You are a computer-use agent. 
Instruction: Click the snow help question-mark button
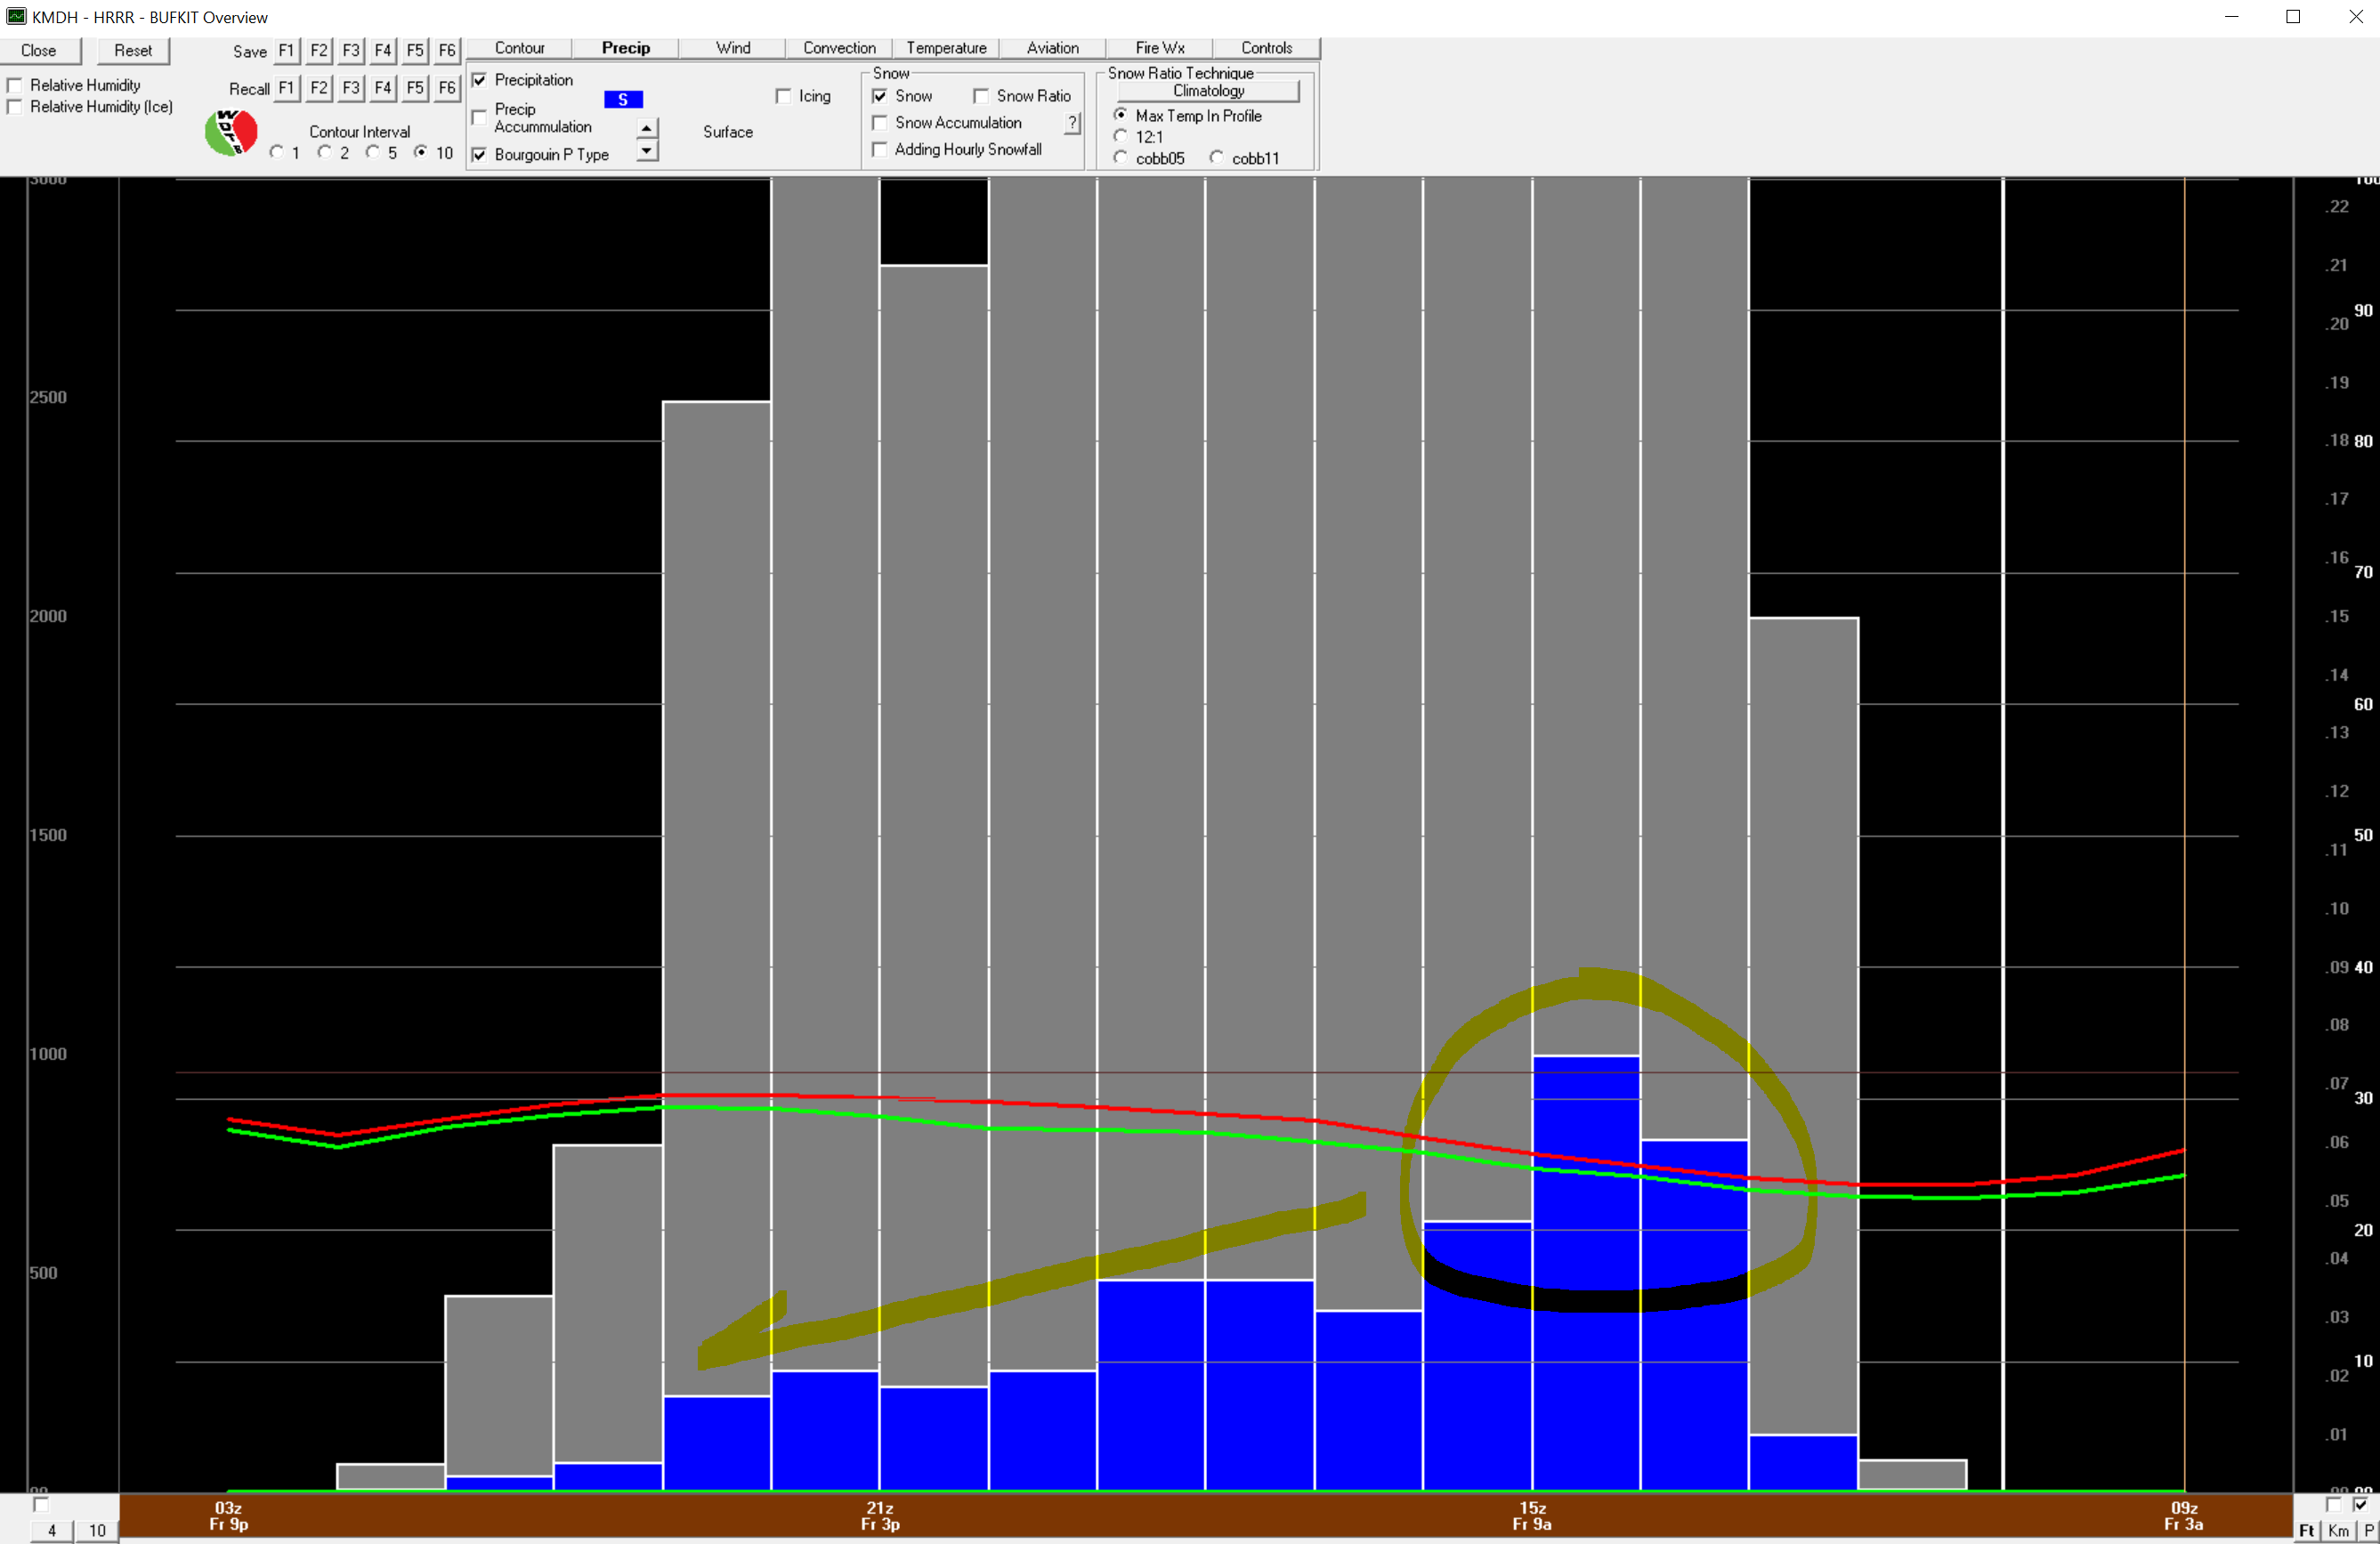click(x=1072, y=123)
